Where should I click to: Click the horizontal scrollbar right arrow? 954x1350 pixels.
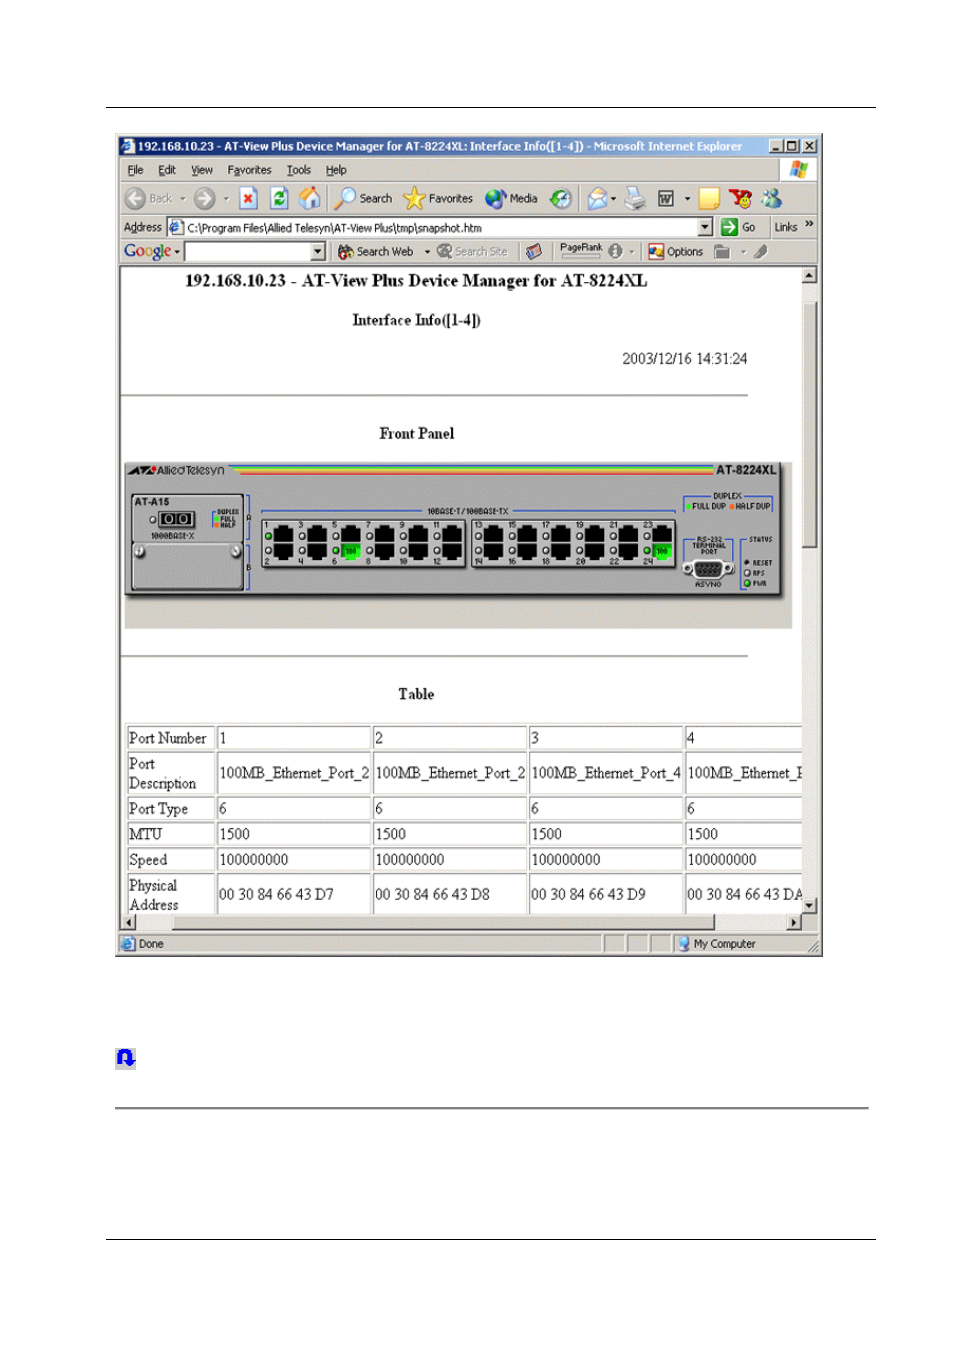click(795, 922)
